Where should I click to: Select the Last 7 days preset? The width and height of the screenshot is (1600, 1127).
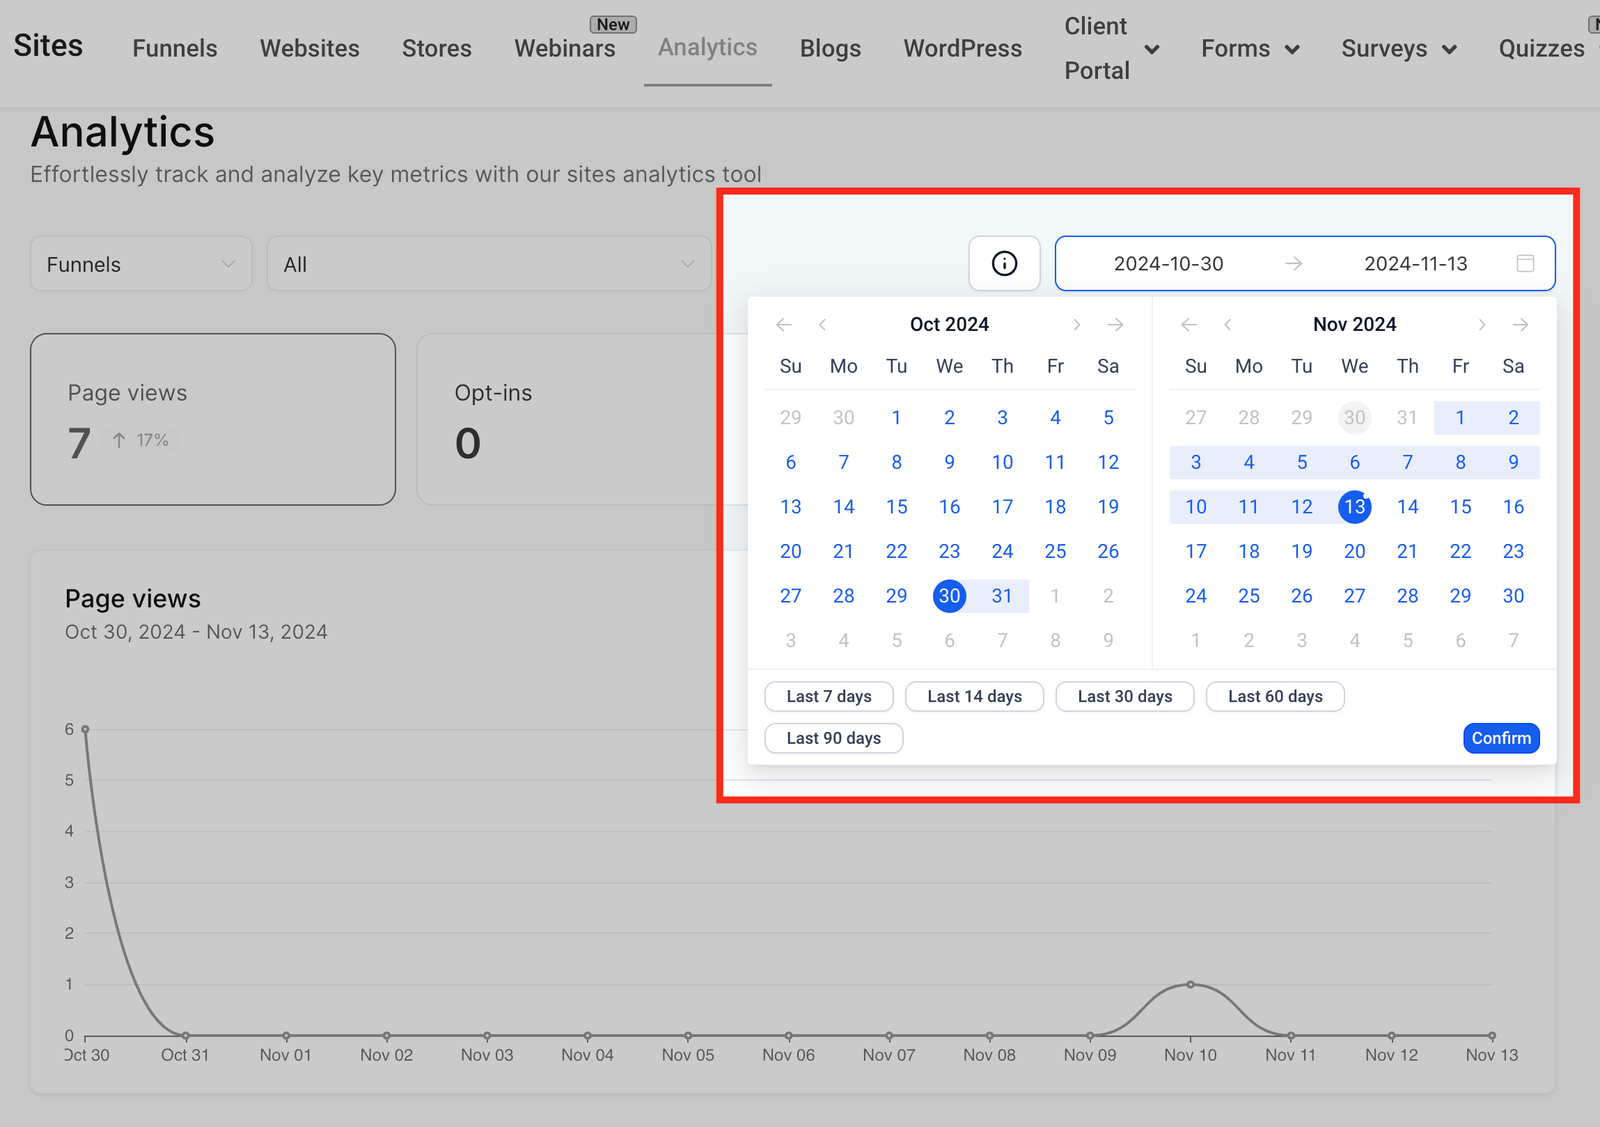[828, 696]
